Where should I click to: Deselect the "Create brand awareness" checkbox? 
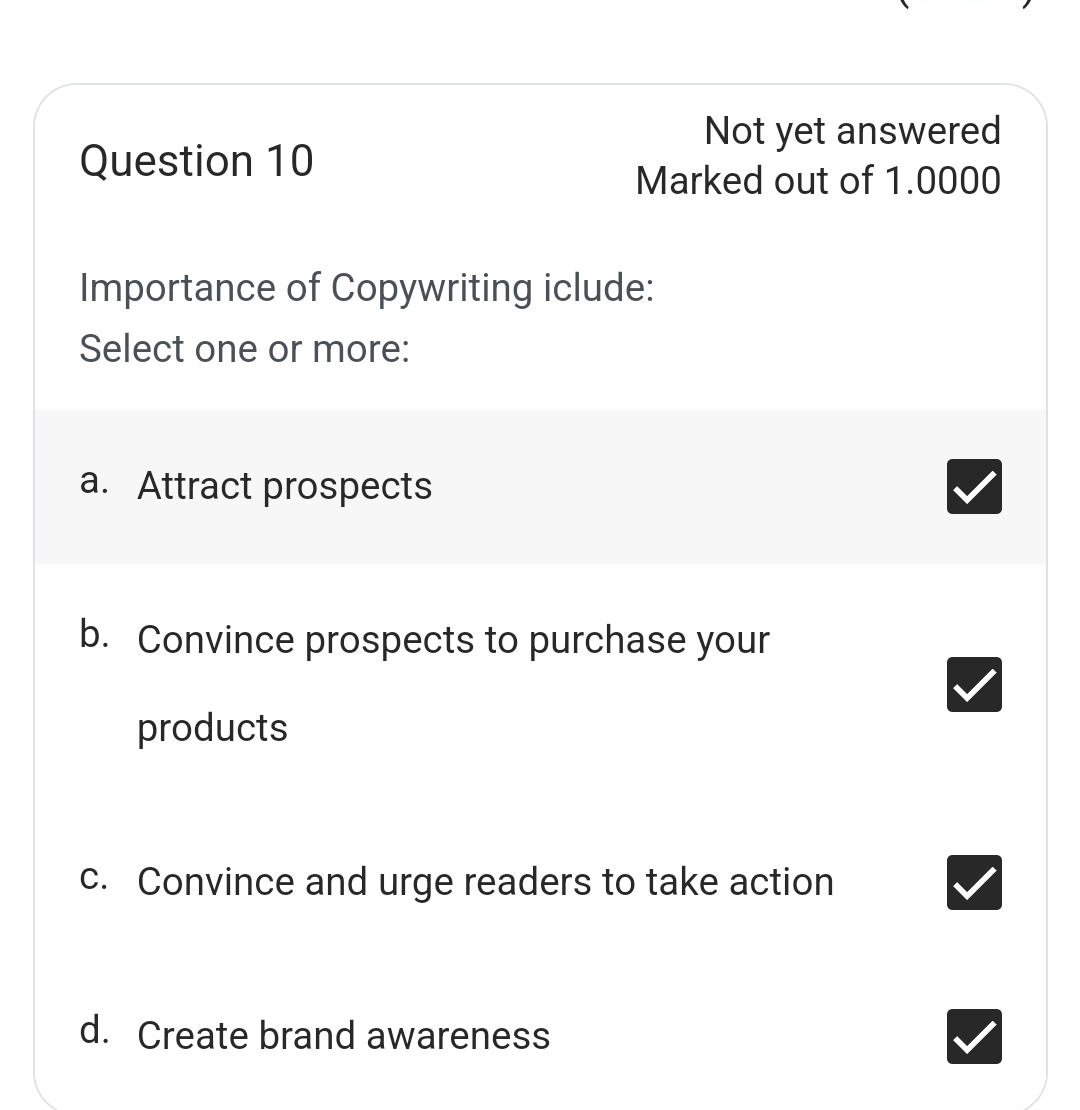pyautogui.click(x=974, y=1036)
